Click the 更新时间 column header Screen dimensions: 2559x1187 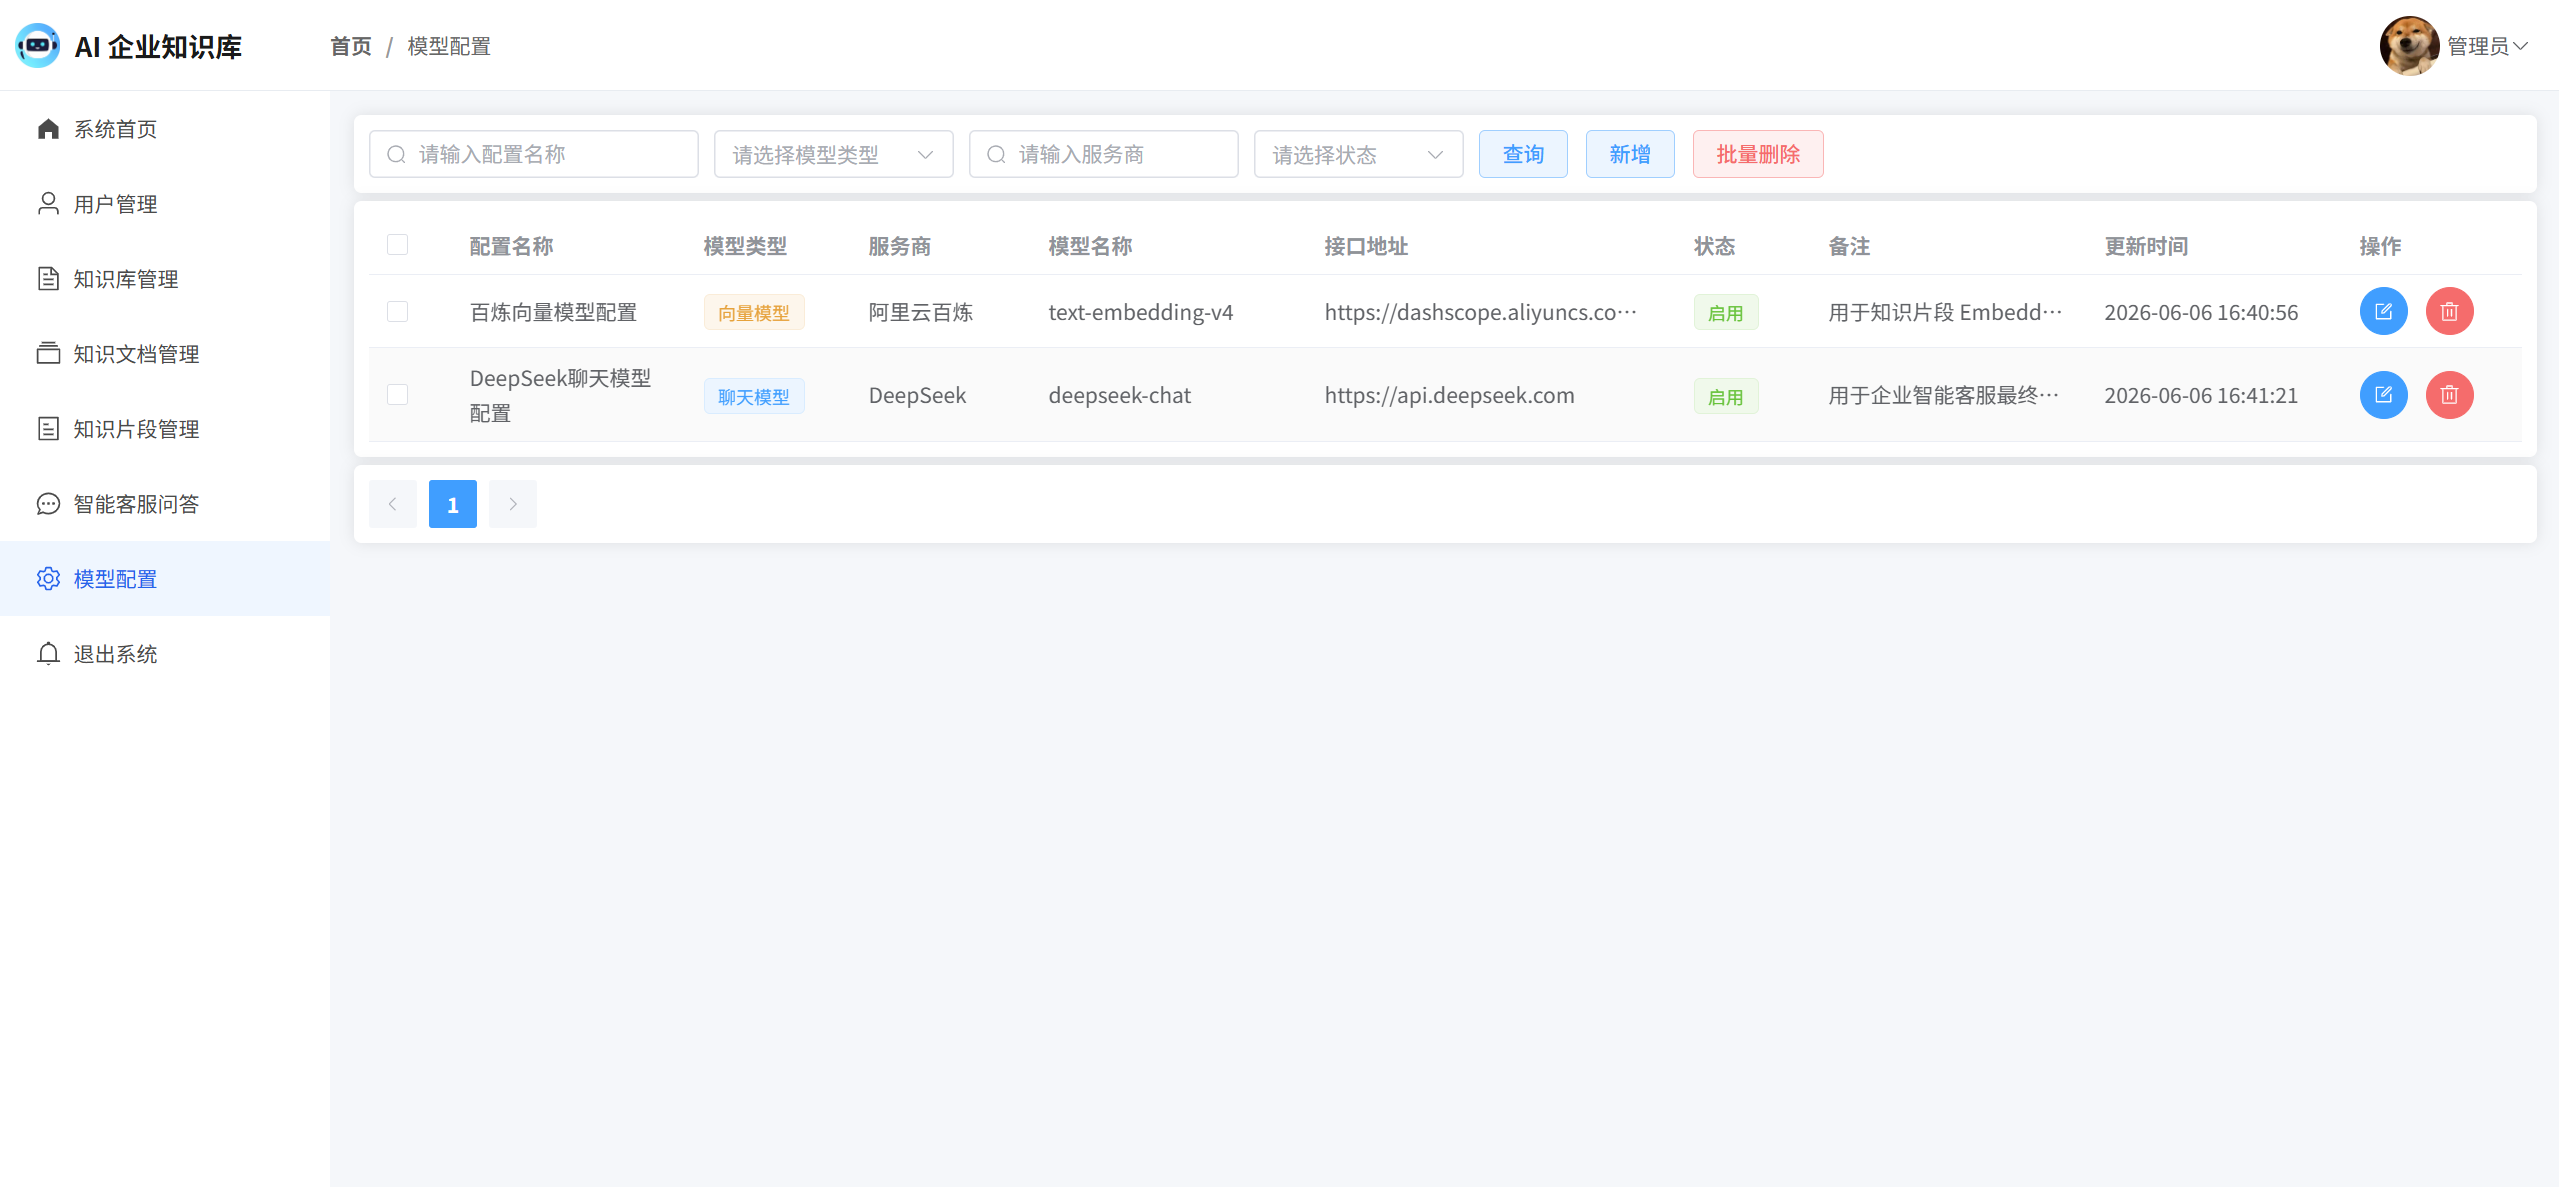pyautogui.click(x=2146, y=246)
